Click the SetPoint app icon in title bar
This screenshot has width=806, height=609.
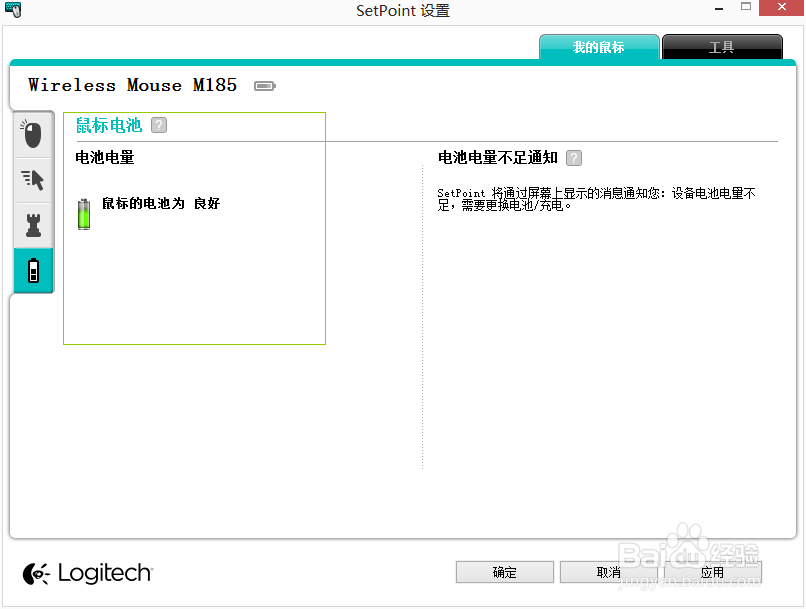coord(13,10)
